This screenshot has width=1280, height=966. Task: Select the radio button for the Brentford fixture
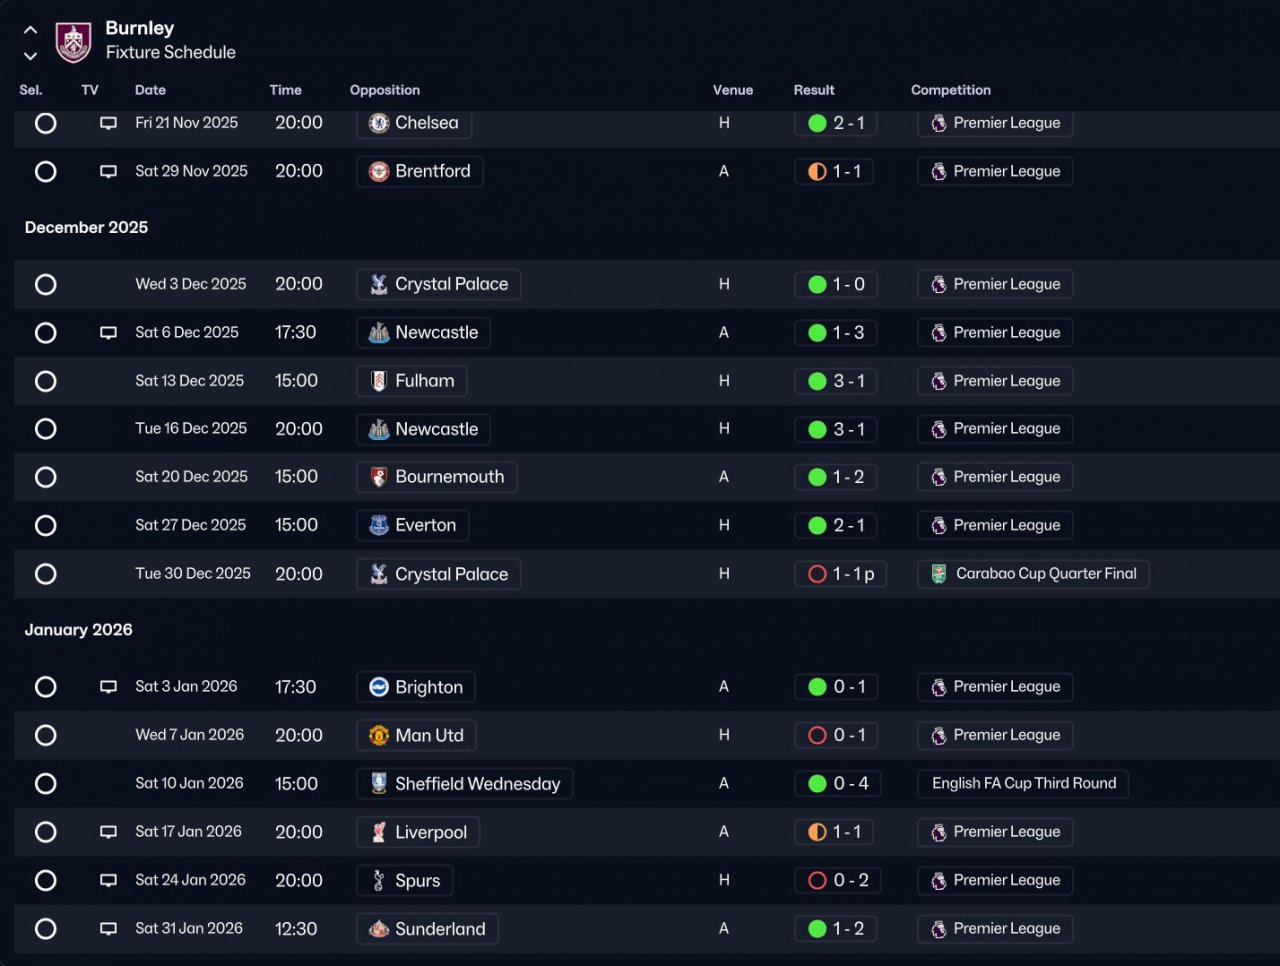[45, 171]
